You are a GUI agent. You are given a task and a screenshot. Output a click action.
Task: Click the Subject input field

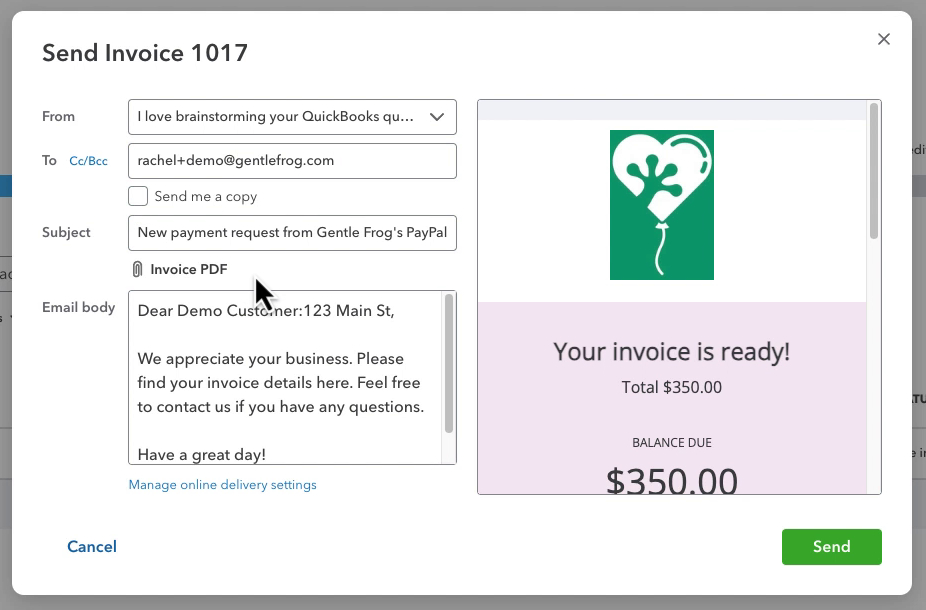[292, 233]
